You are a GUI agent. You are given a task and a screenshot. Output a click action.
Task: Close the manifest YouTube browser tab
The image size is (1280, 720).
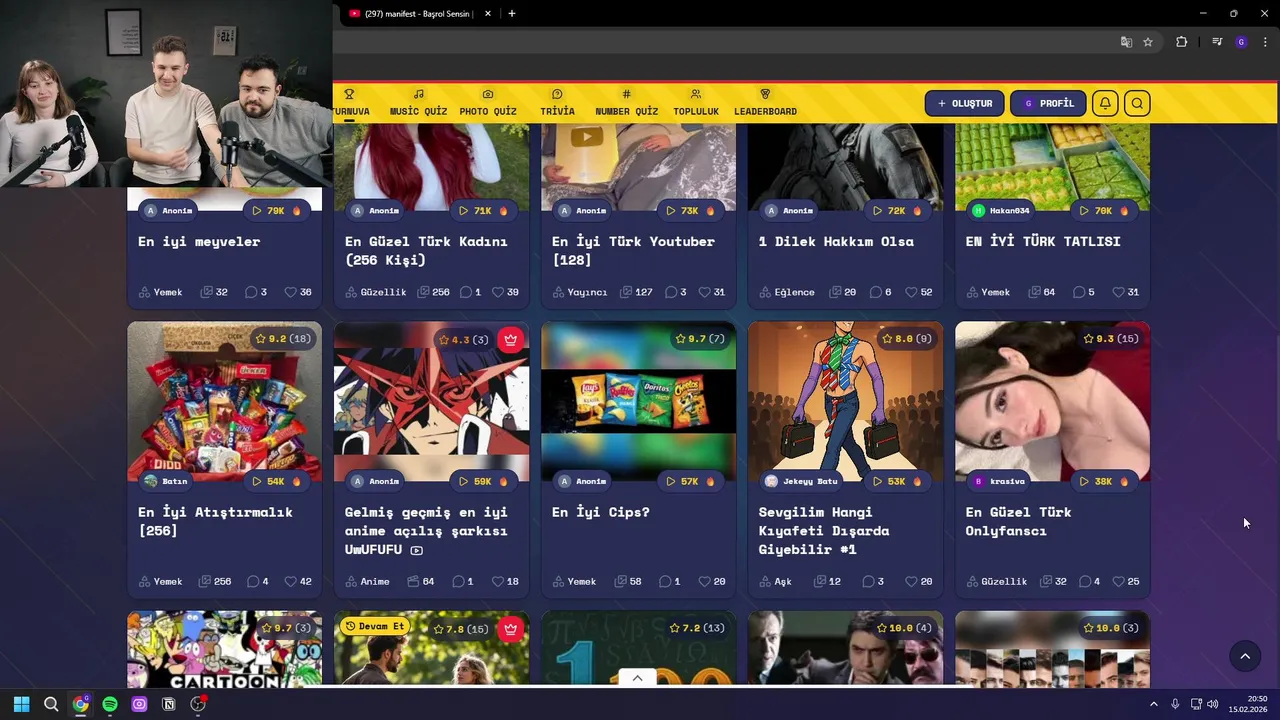pos(488,14)
